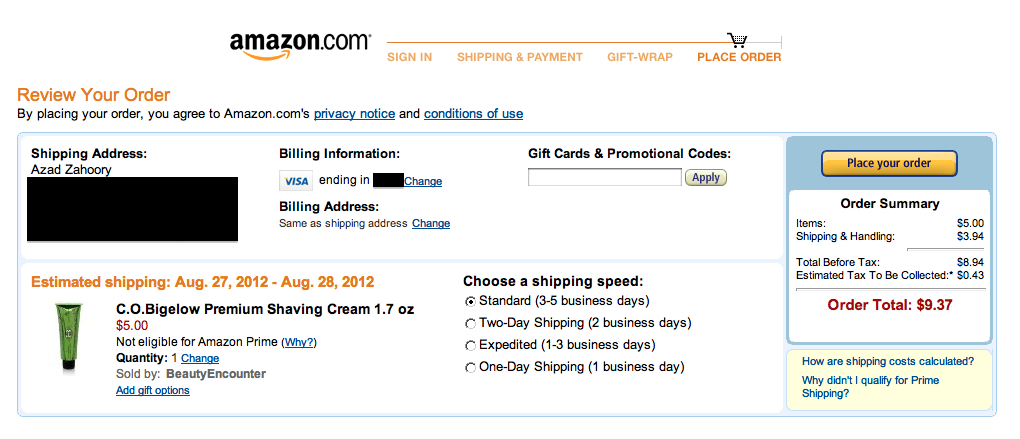
Task: Click the shopping cart icon
Action: click(737, 40)
